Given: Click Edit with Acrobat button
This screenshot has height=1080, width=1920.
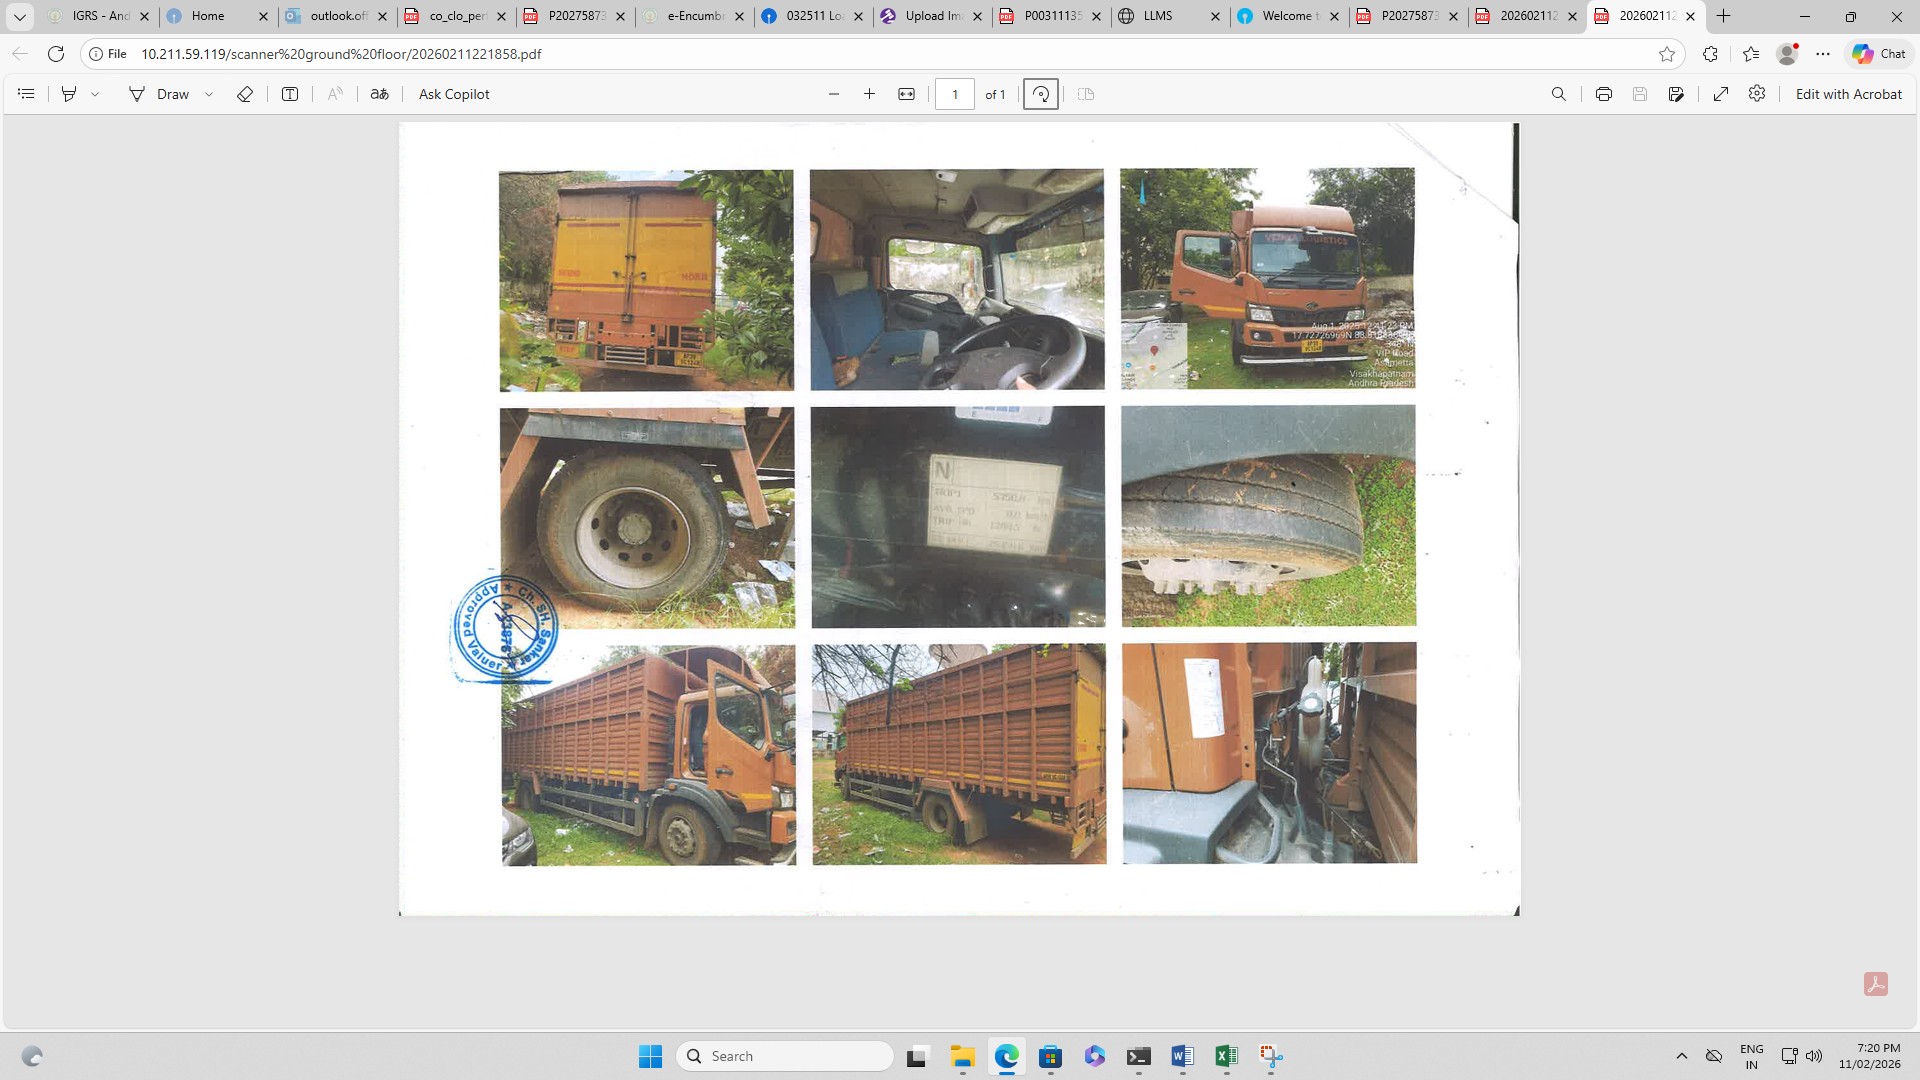Looking at the screenshot, I should [x=1848, y=94].
